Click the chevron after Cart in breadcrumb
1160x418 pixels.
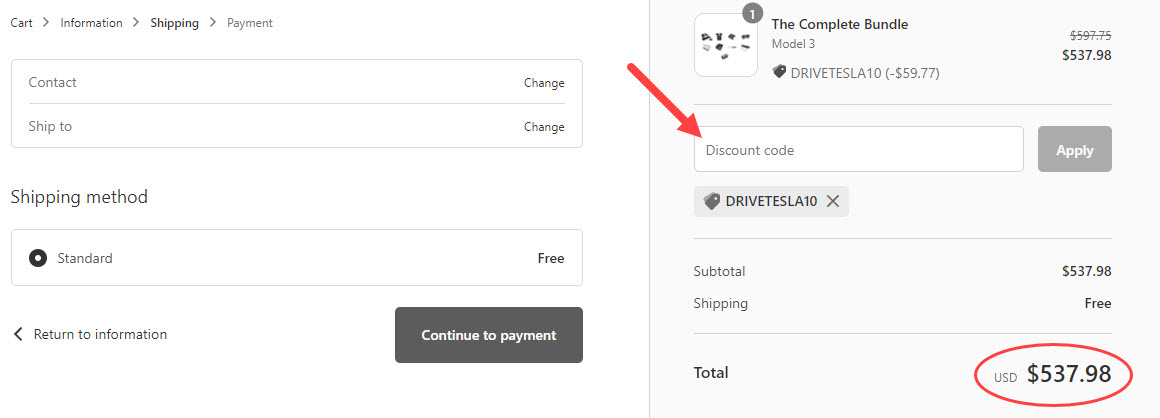[x=46, y=23]
